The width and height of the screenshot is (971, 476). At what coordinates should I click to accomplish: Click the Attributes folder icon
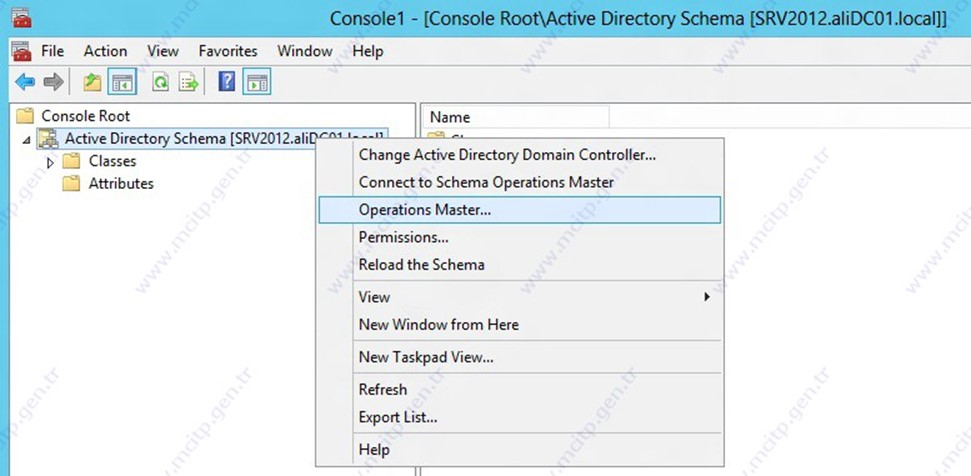pyautogui.click(x=72, y=183)
